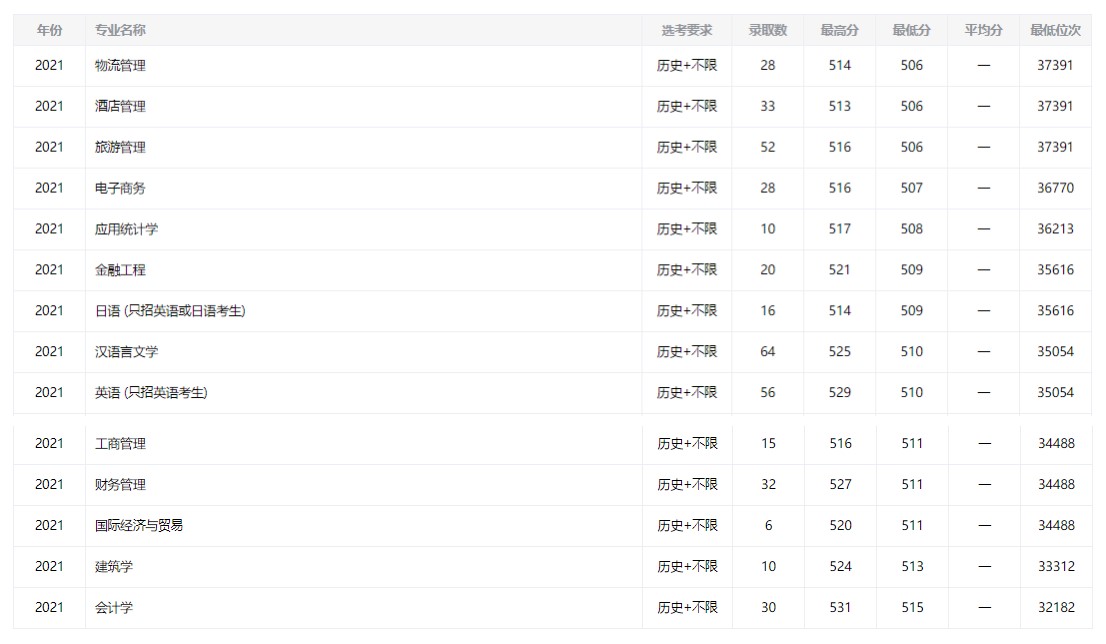Select the 国际经济与贸易 major name
Viewport: 1106px width, 644px height.
point(139,525)
